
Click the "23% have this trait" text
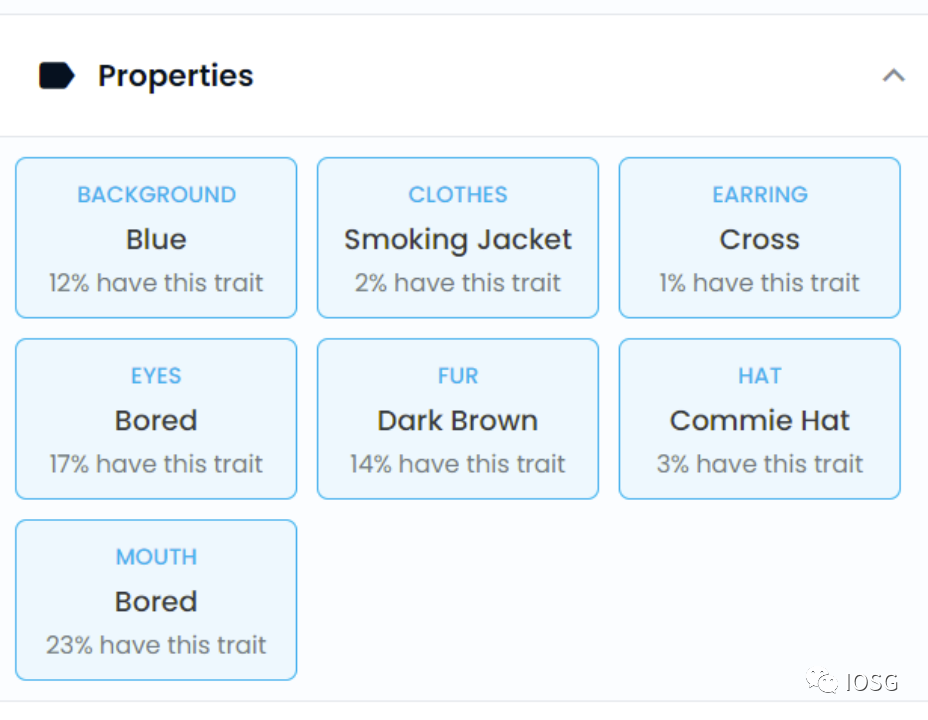point(156,645)
